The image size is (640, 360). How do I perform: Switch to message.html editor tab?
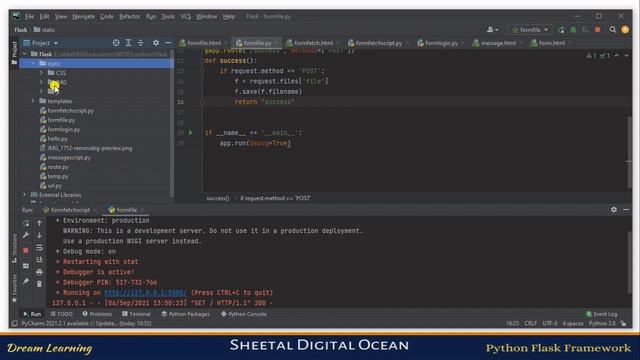[x=497, y=43]
